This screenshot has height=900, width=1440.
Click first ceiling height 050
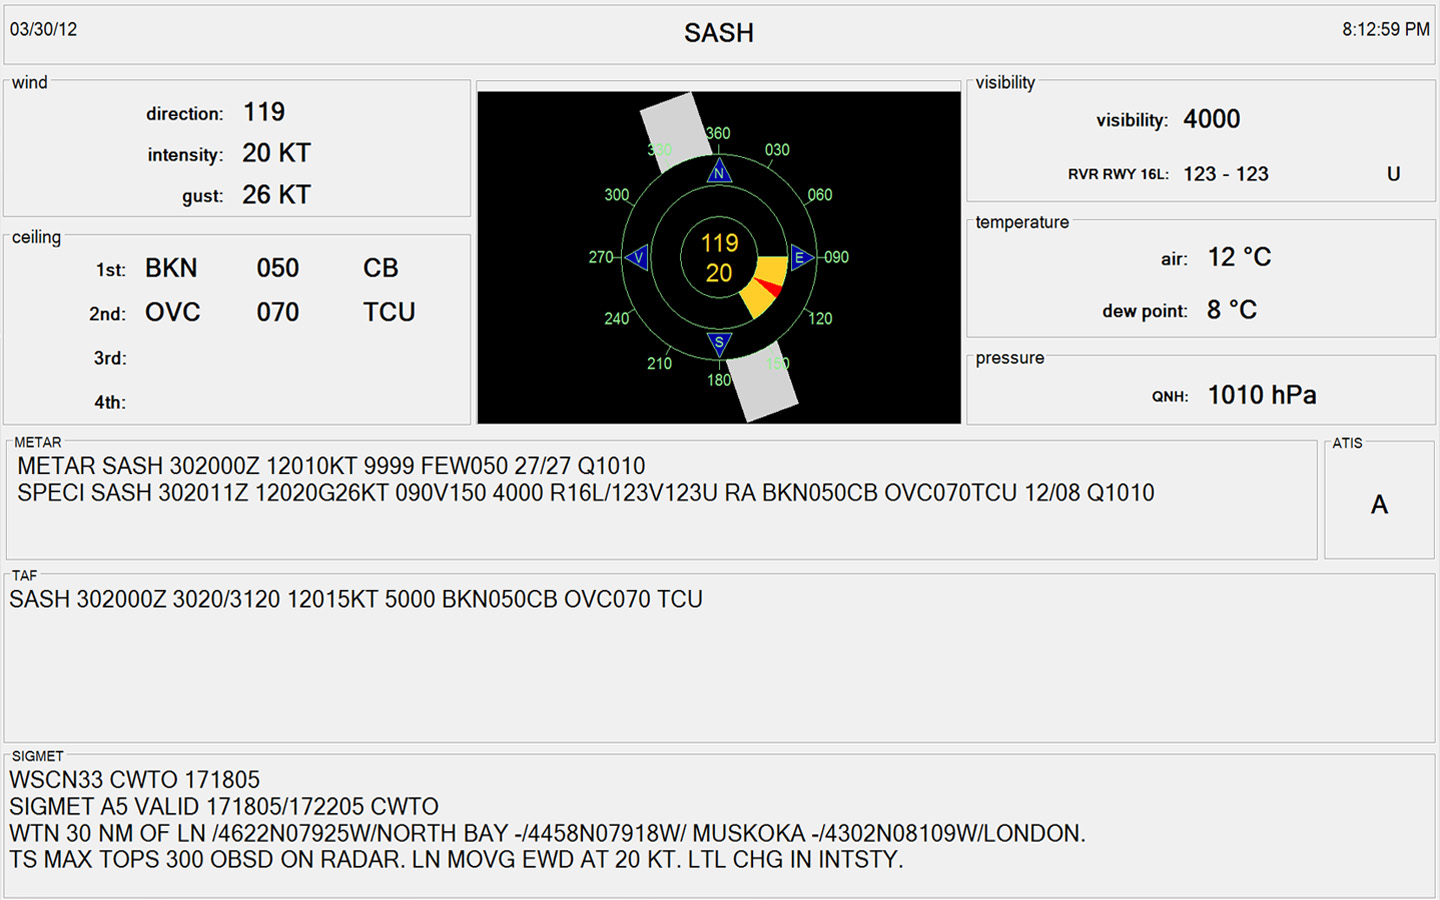pyautogui.click(x=278, y=268)
